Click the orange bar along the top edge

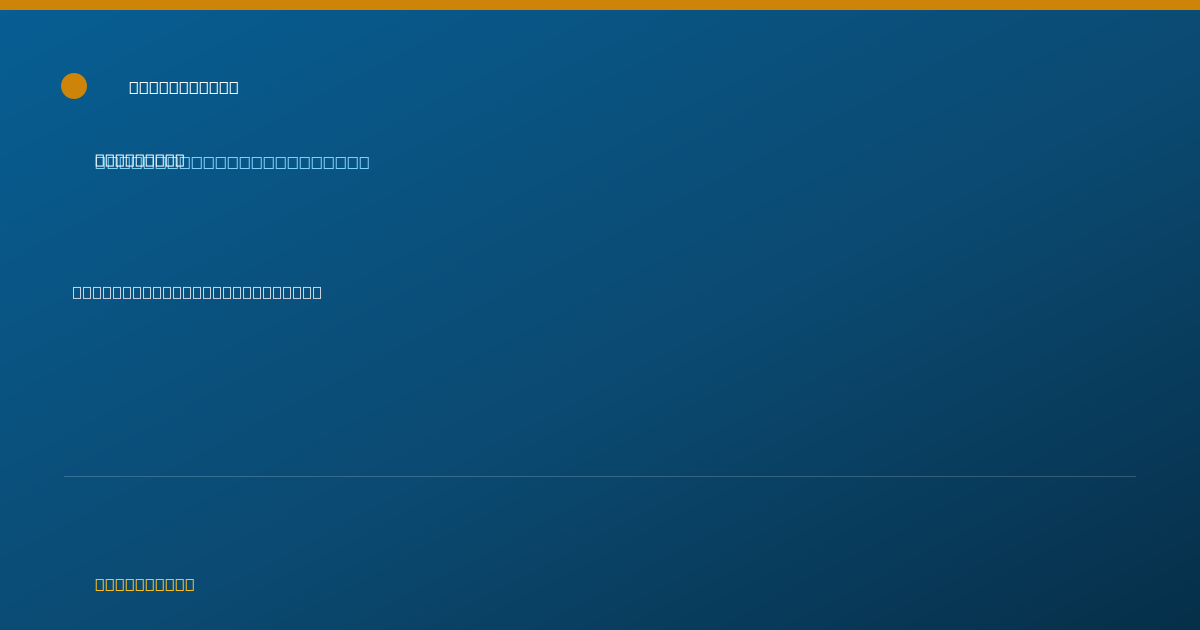[600, 5]
